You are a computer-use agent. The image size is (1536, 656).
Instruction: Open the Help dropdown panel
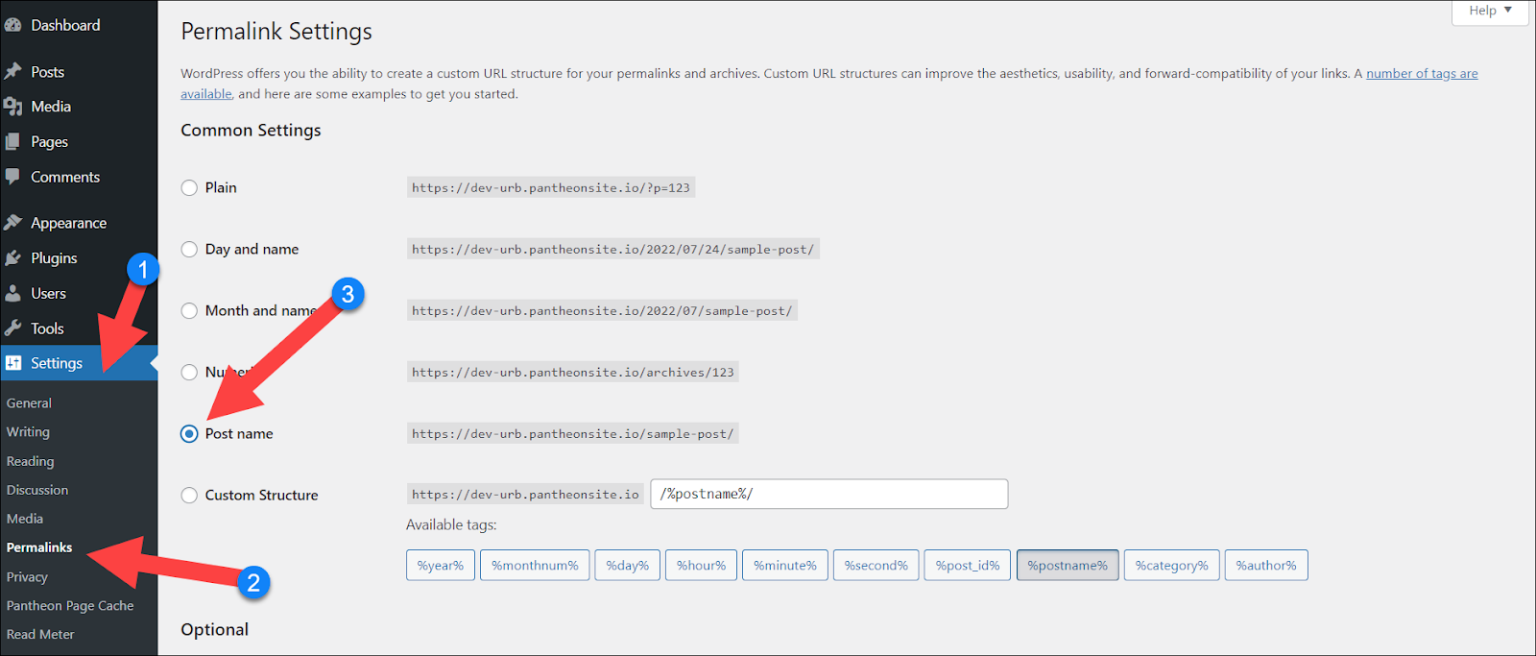1488,11
